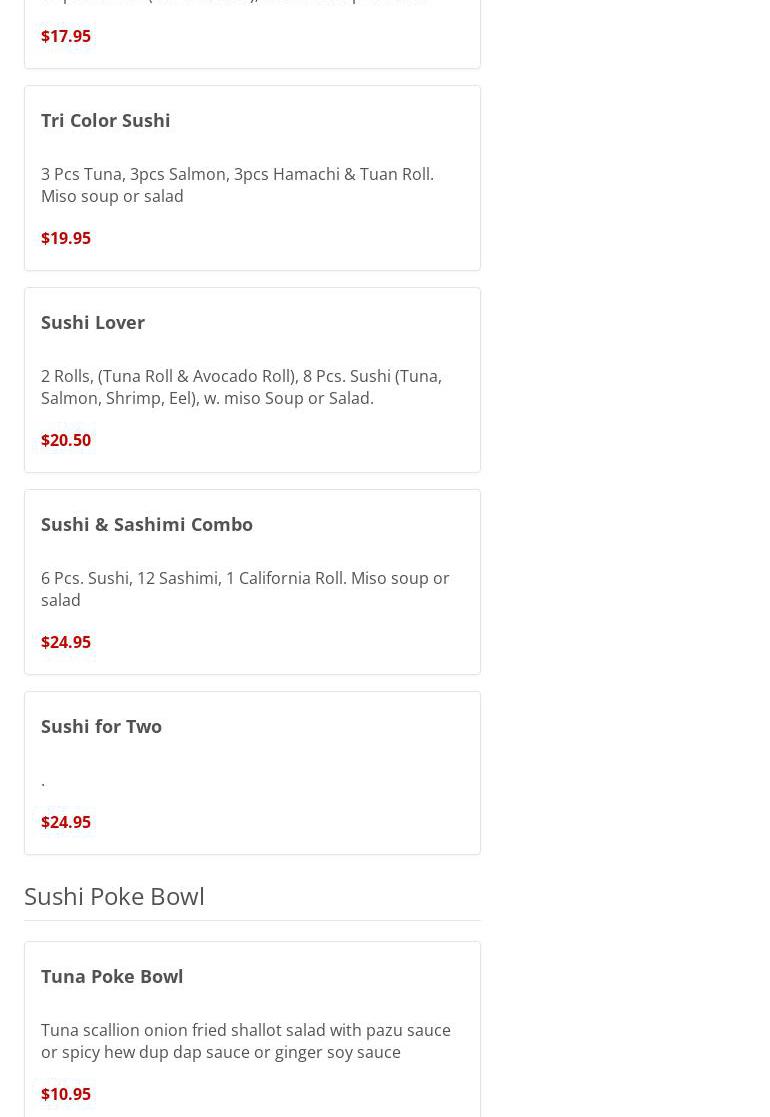Select the $10.95 price label
770x1117 pixels.
point(66,1094)
